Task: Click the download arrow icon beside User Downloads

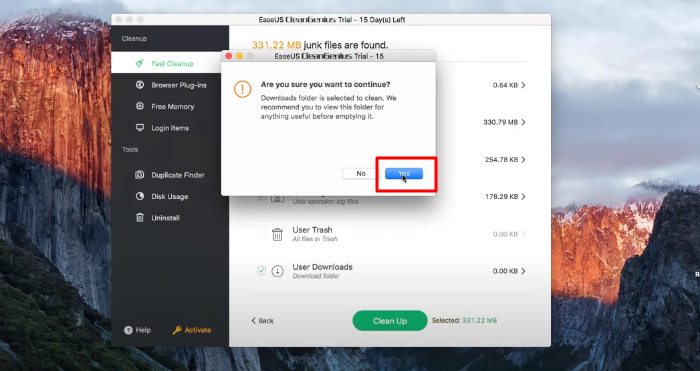Action: (x=277, y=271)
